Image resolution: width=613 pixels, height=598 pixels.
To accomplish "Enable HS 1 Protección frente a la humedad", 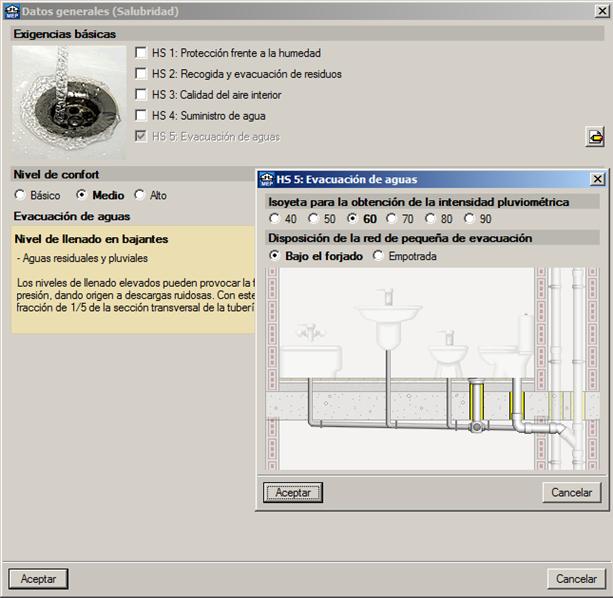I will point(142,52).
